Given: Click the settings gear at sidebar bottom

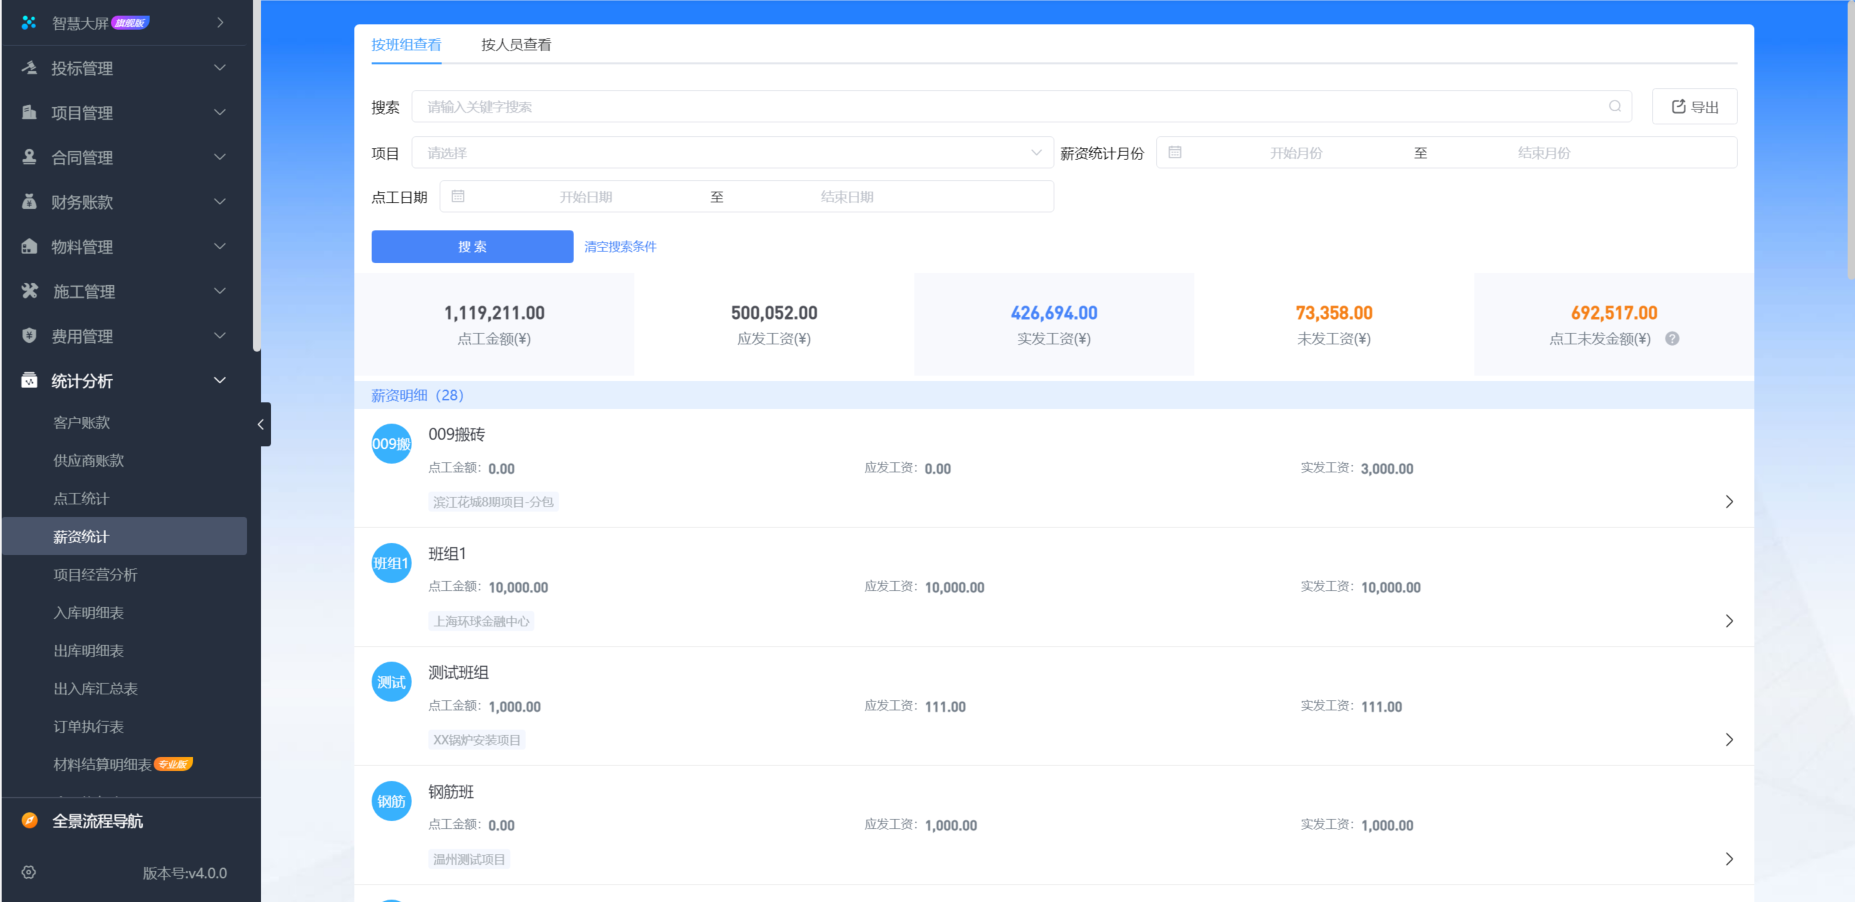Looking at the screenshot, I should (x=28, y=872).
